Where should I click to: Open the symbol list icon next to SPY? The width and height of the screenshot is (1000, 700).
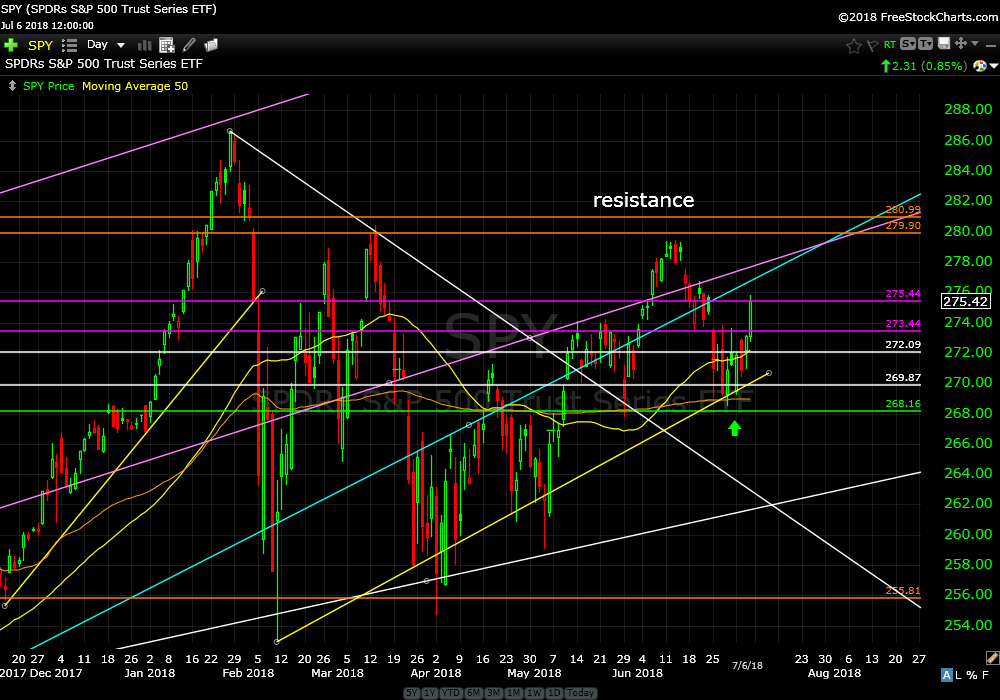click(69, 45)
